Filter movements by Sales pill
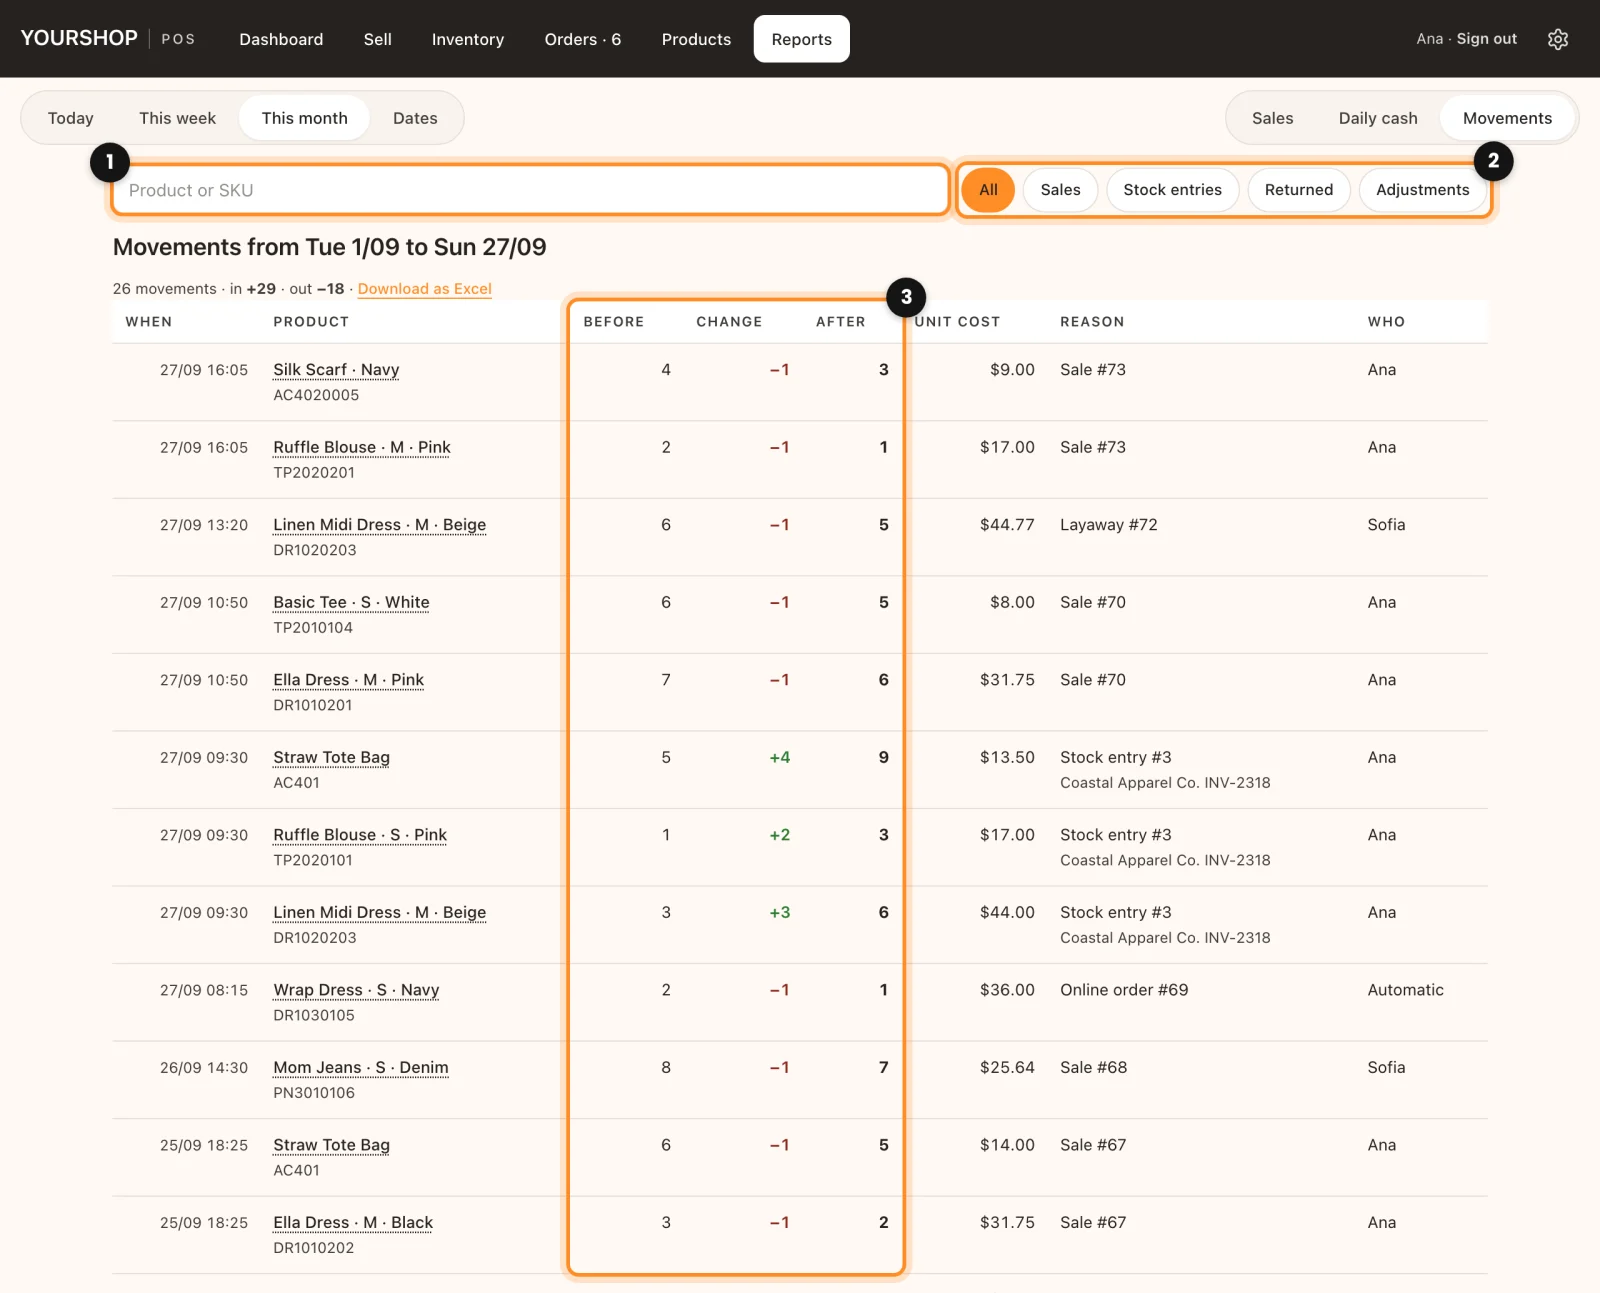This screenshot has width=1600, height=1293. [1060, 190]
